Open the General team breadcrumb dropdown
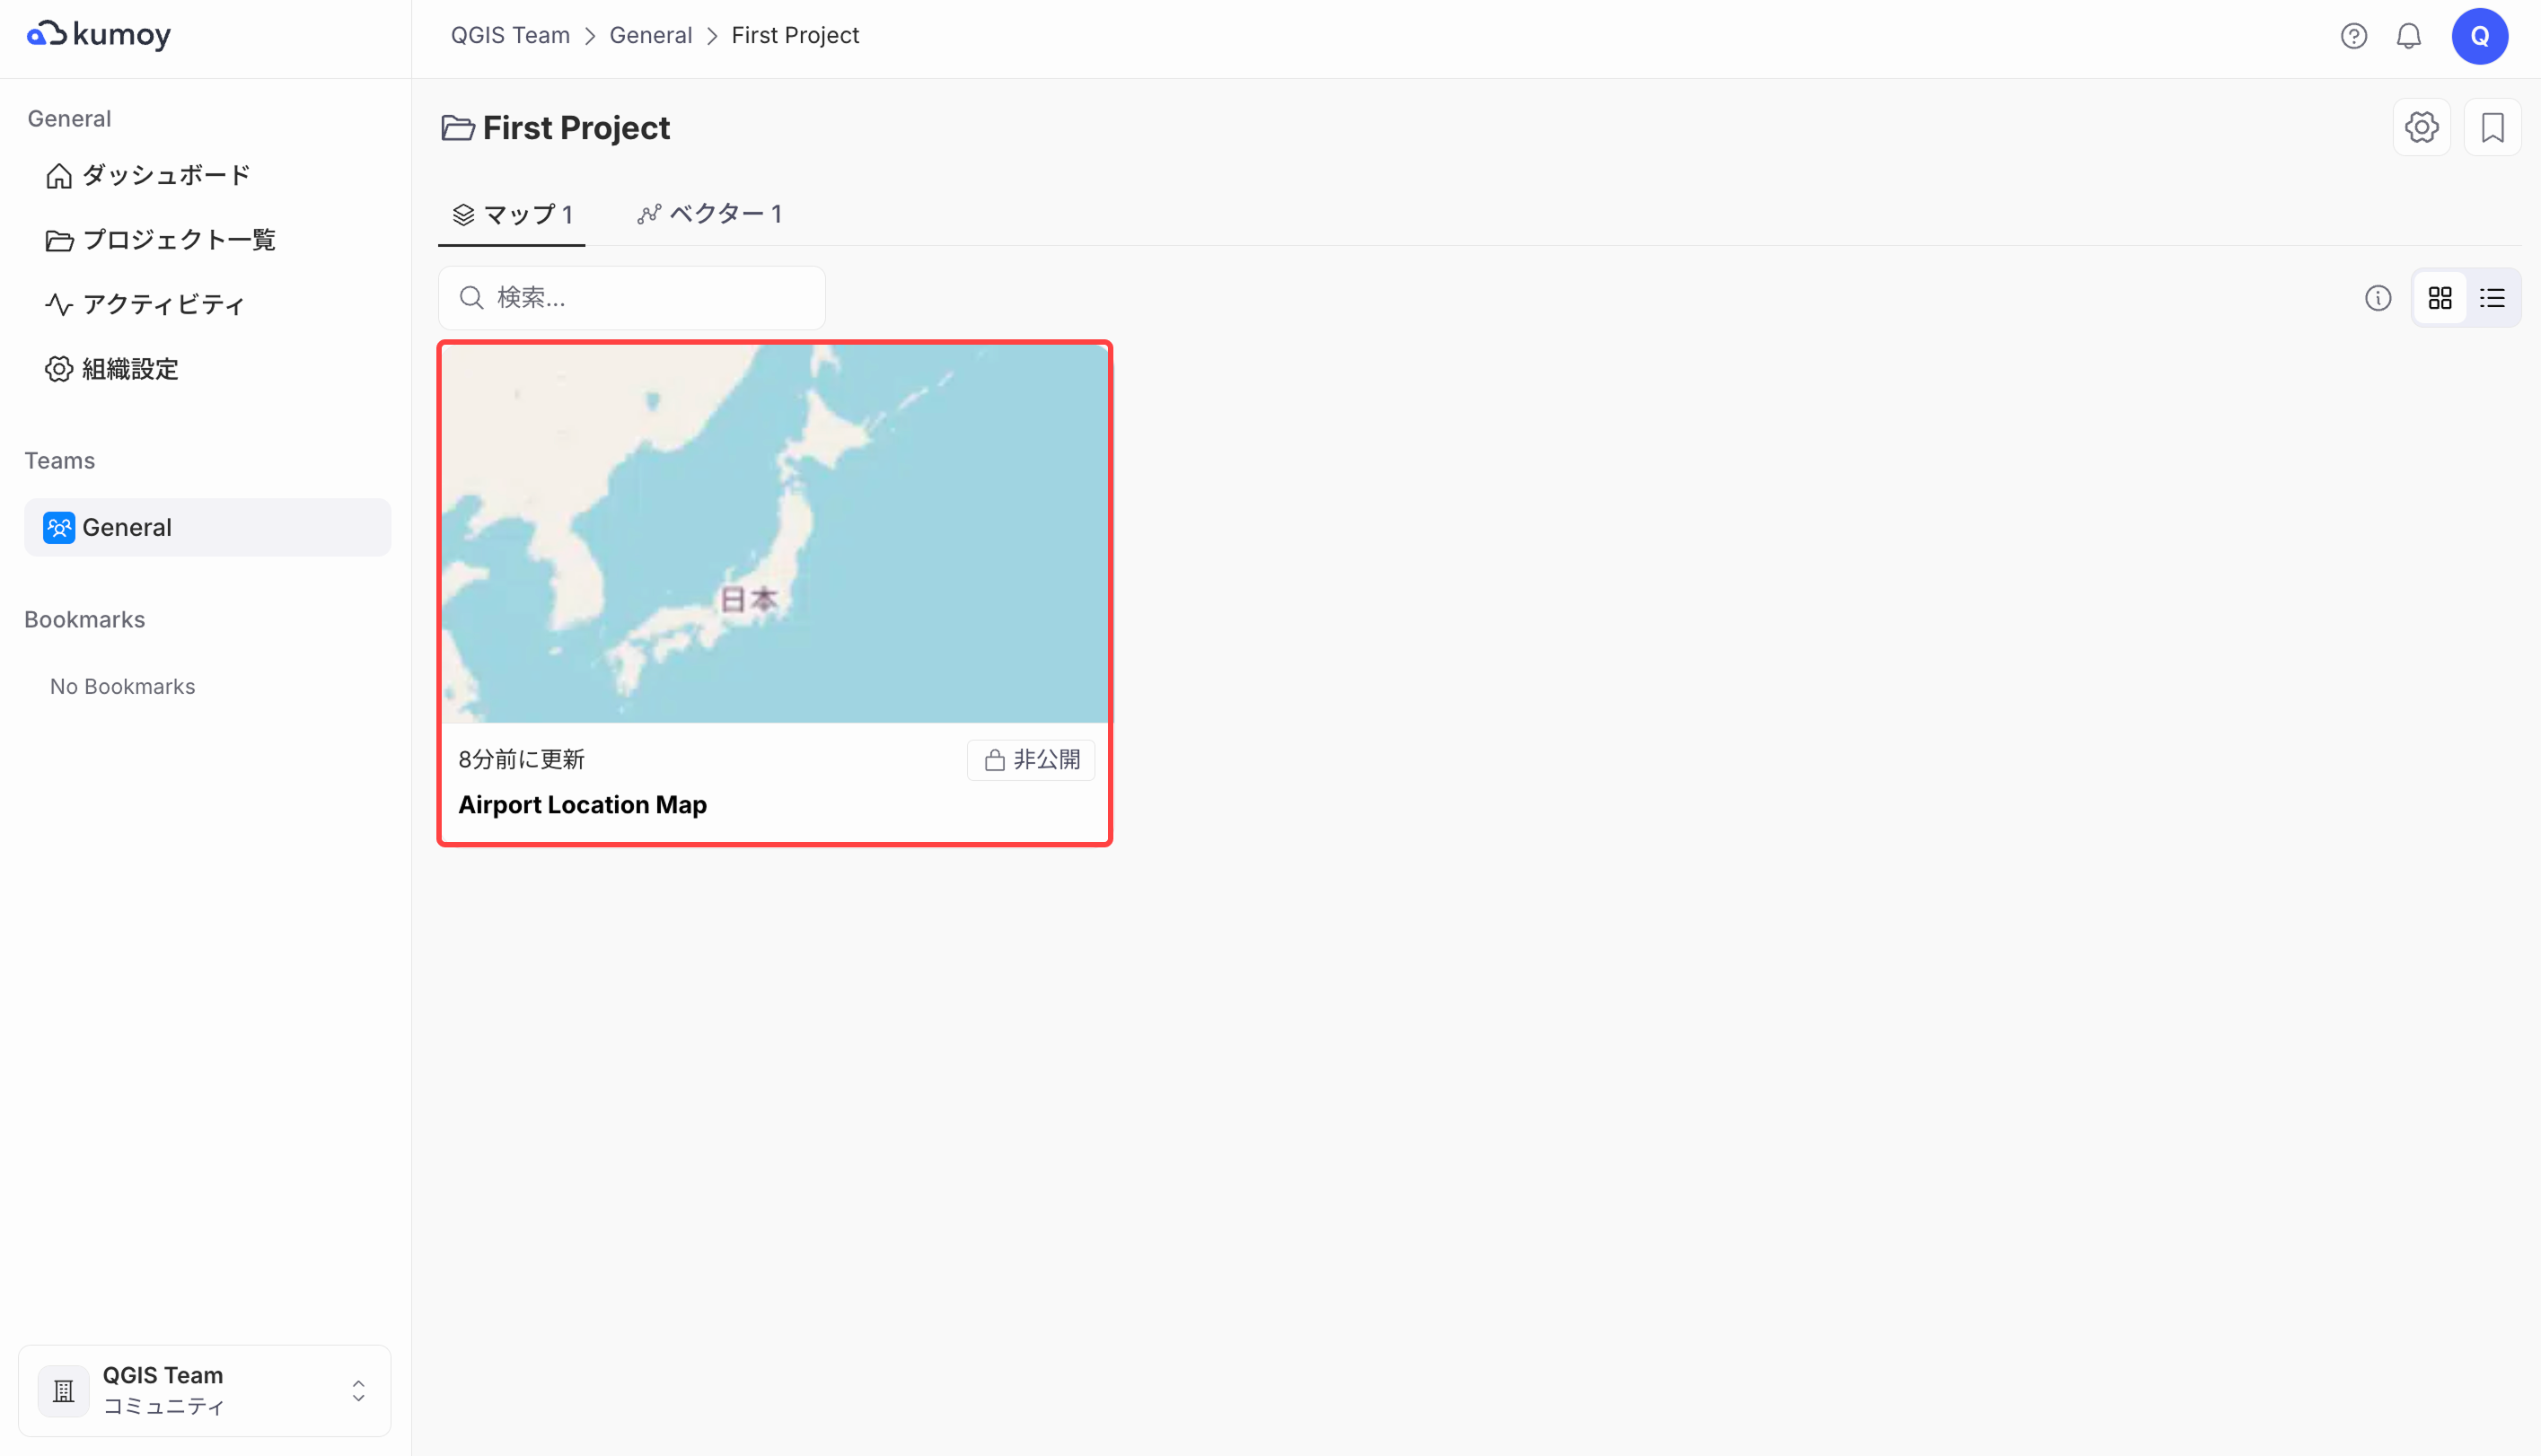 coord(651,34)
